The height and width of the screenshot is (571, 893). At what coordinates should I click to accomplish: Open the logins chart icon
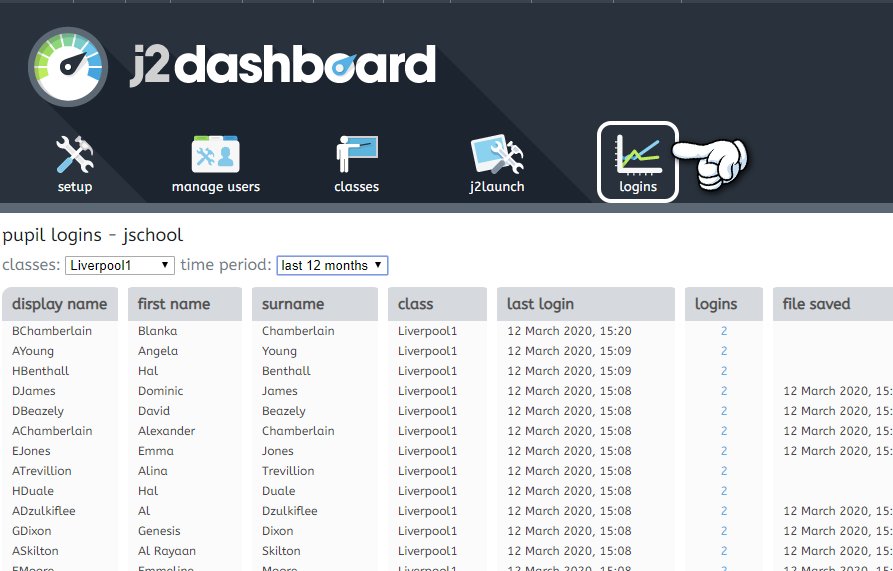click(x=638, y=155)
